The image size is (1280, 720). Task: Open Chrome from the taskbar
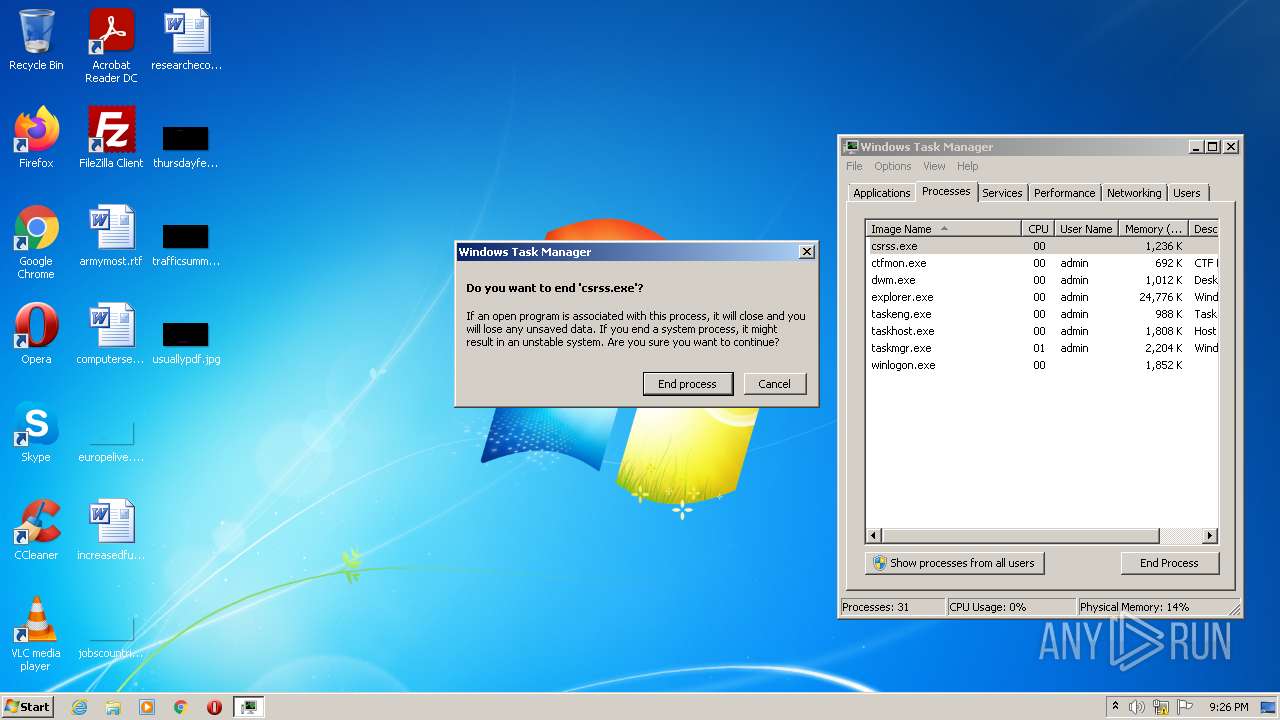click(181, 707)
